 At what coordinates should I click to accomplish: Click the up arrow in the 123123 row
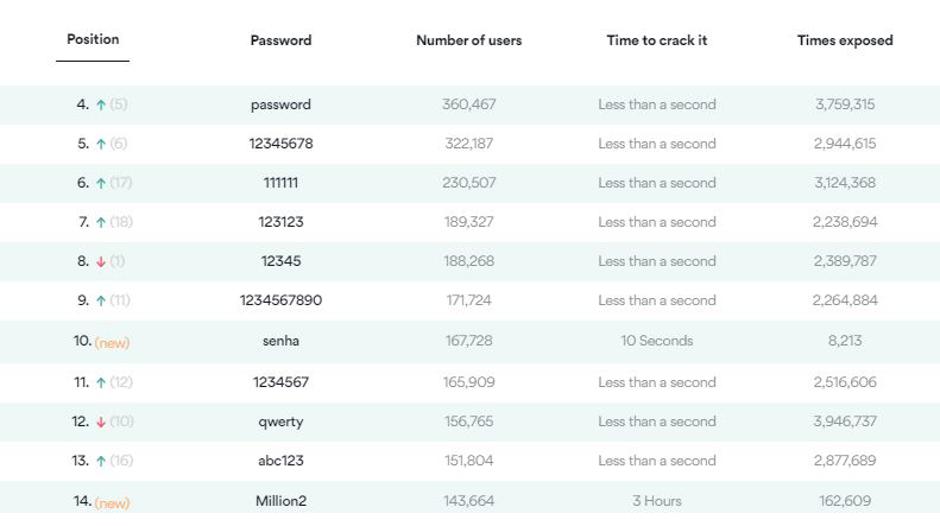[100, 223]
